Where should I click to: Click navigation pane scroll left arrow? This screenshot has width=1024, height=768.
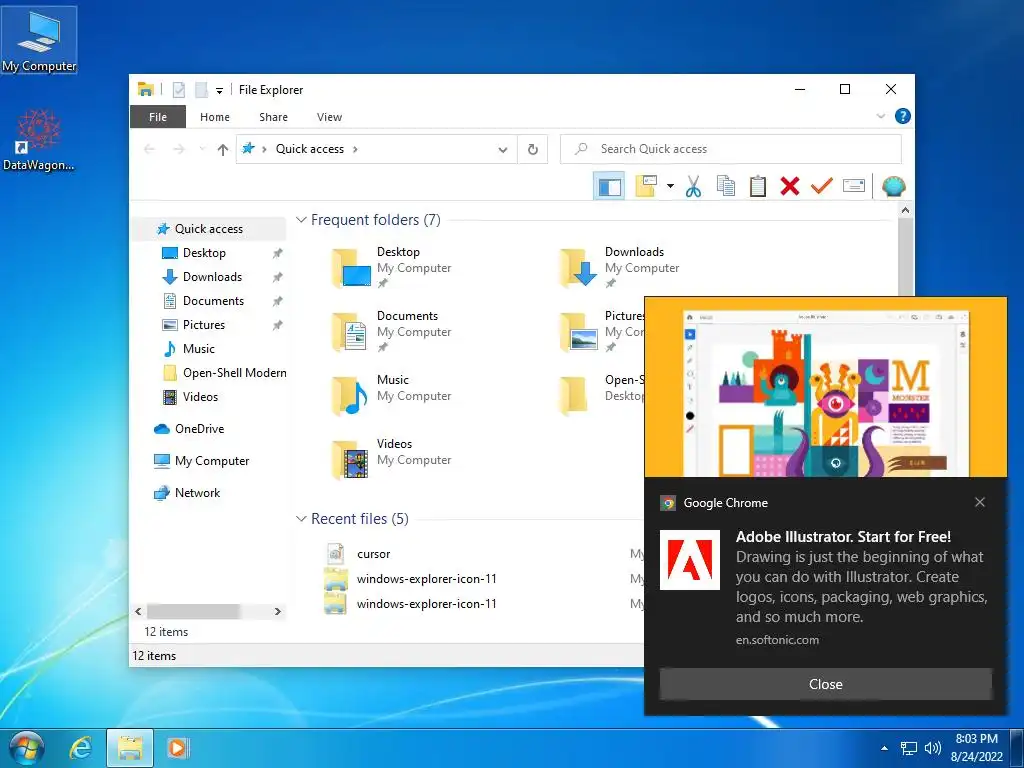click(x=138, y=612)
